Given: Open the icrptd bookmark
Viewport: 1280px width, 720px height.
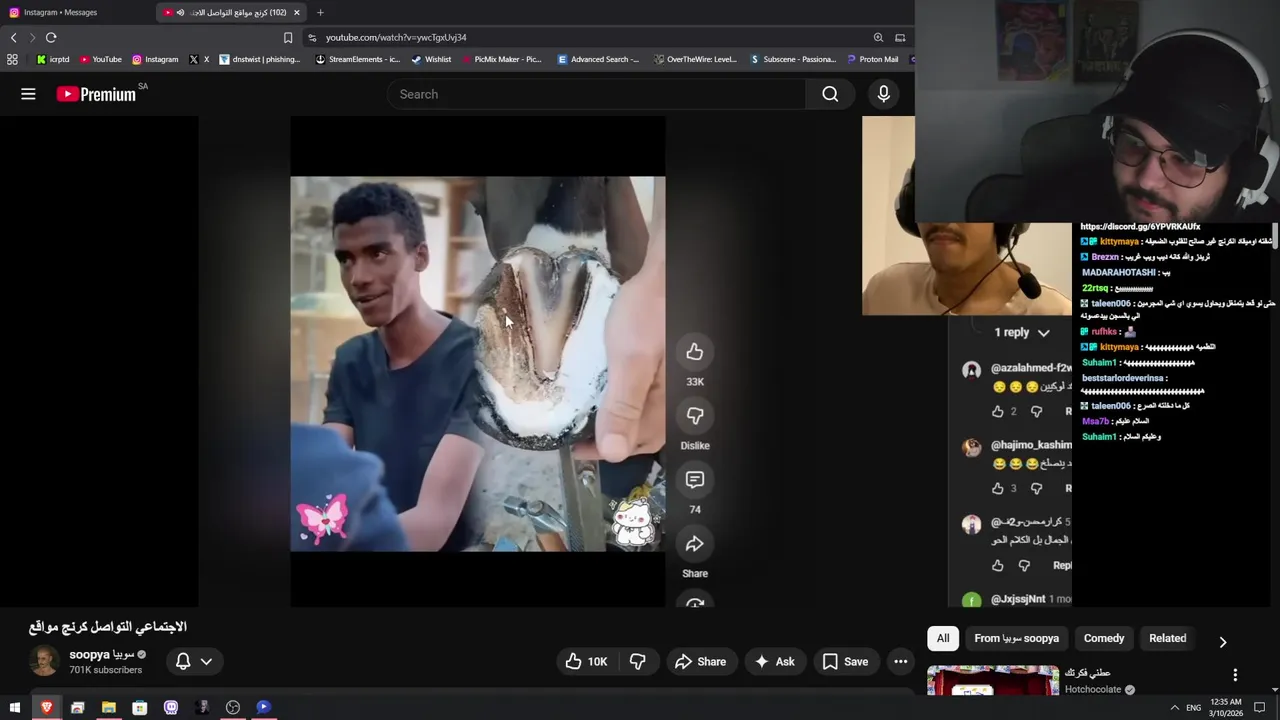Looking at the screenshot, I should coord(52,59).
